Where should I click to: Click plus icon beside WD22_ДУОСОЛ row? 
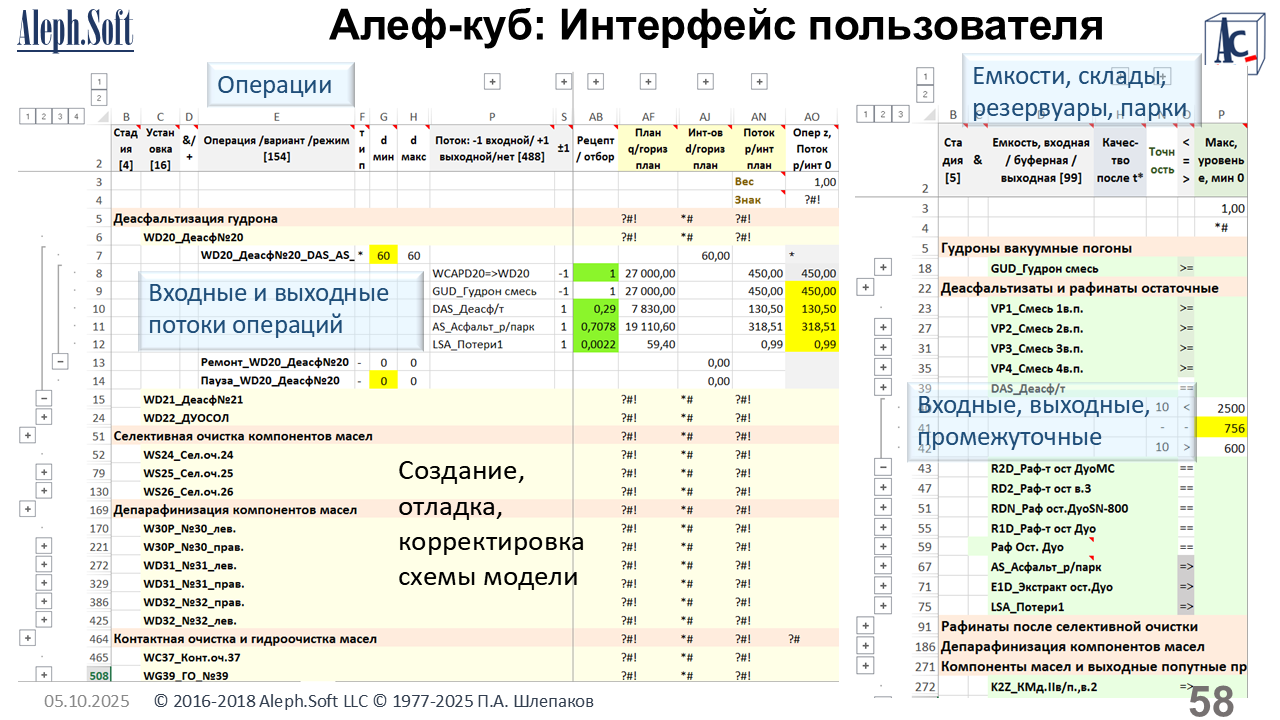click(45, 417)
